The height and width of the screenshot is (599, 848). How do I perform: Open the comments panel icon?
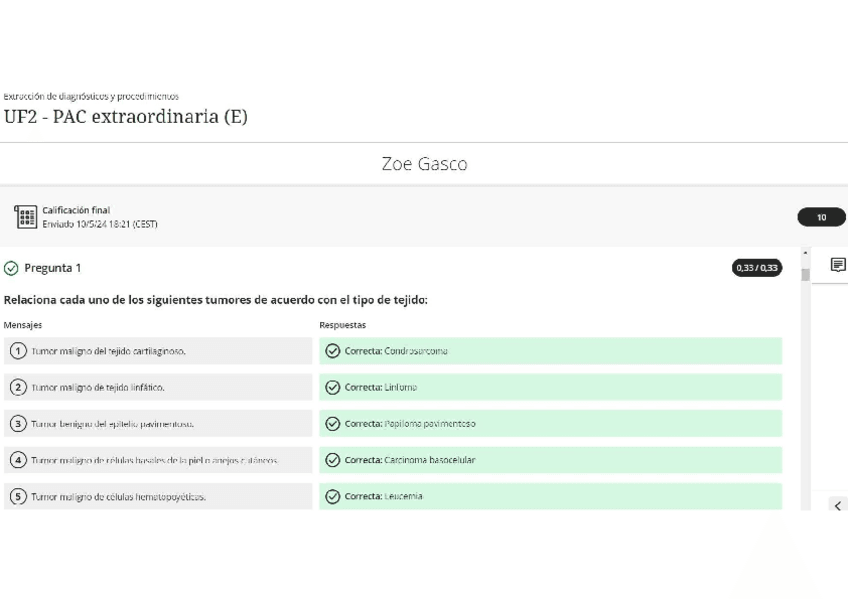point(838,265)
